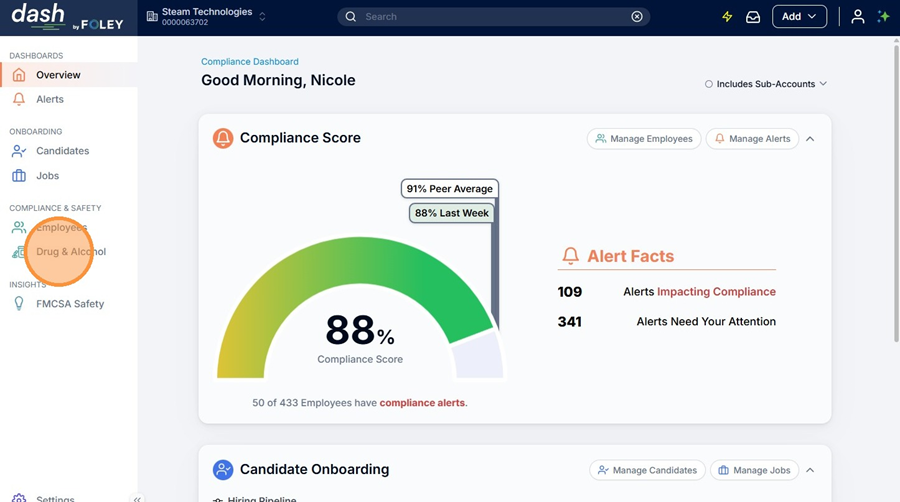The height and width of the screenshot is (502, 900).
Task: Open the Add dropdown button
Action: [x=799, y=17]
